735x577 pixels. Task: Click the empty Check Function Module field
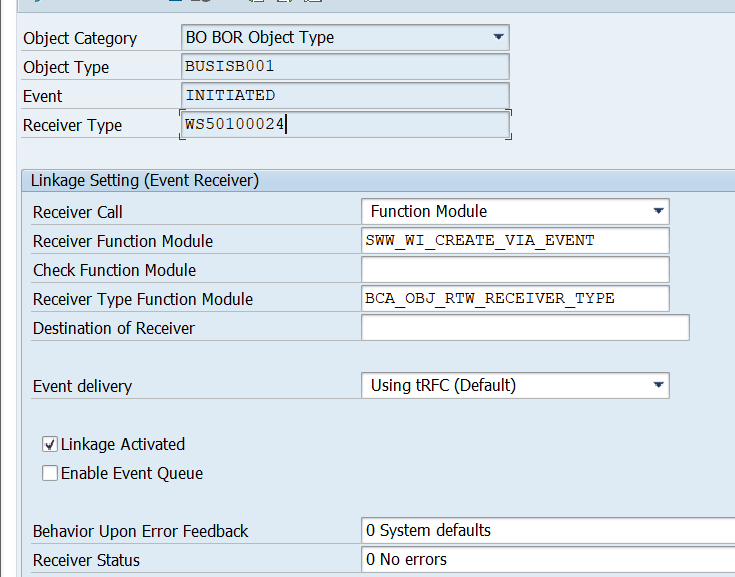pos(515,270)
